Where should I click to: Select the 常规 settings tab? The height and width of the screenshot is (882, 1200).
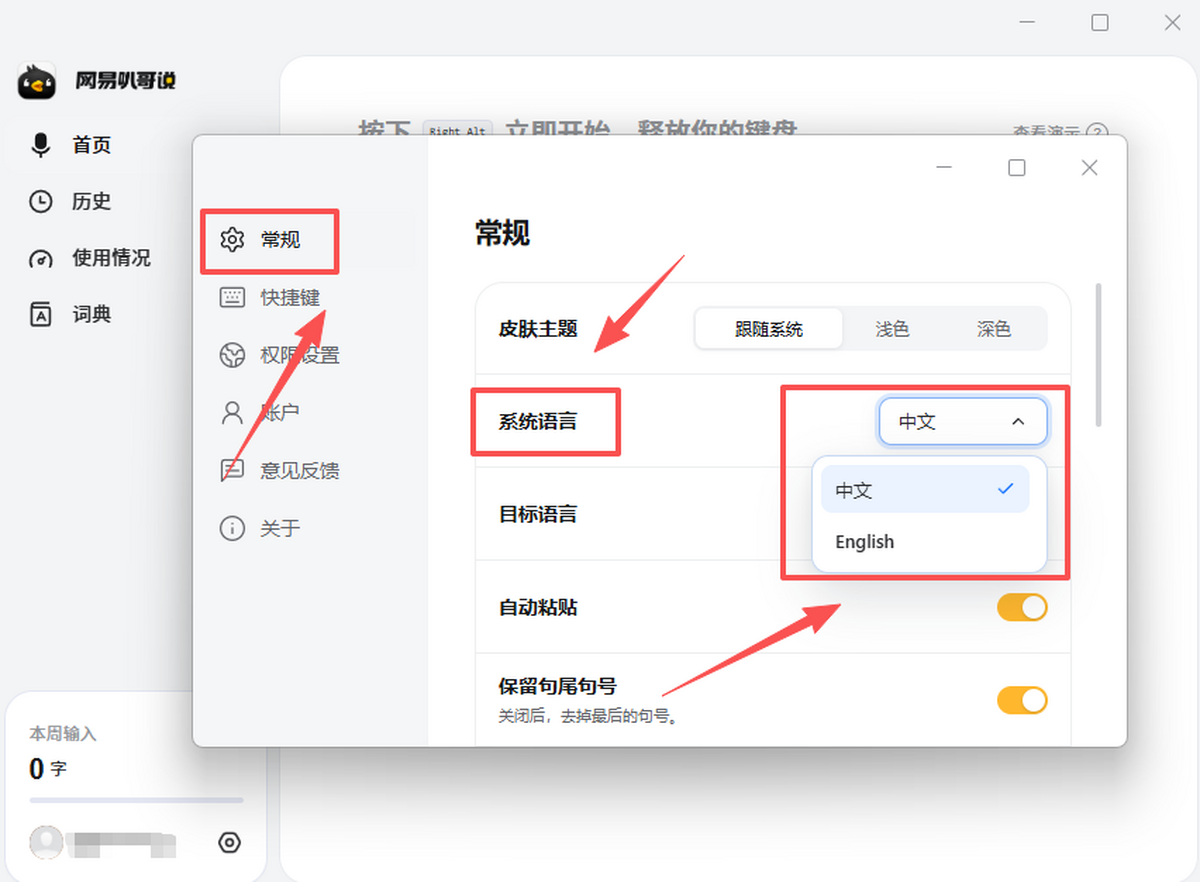tap(270, 240)
